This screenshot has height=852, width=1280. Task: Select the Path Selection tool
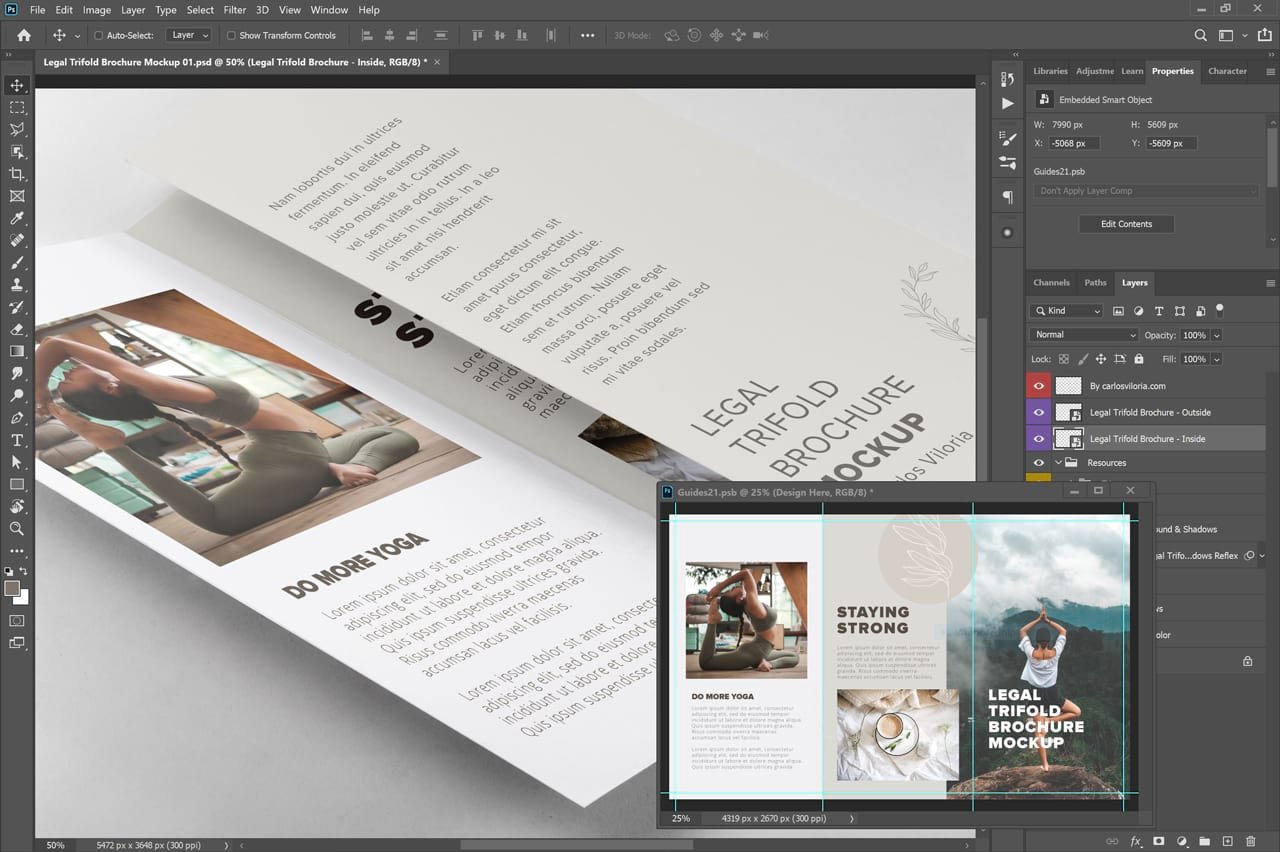point(17,462)
